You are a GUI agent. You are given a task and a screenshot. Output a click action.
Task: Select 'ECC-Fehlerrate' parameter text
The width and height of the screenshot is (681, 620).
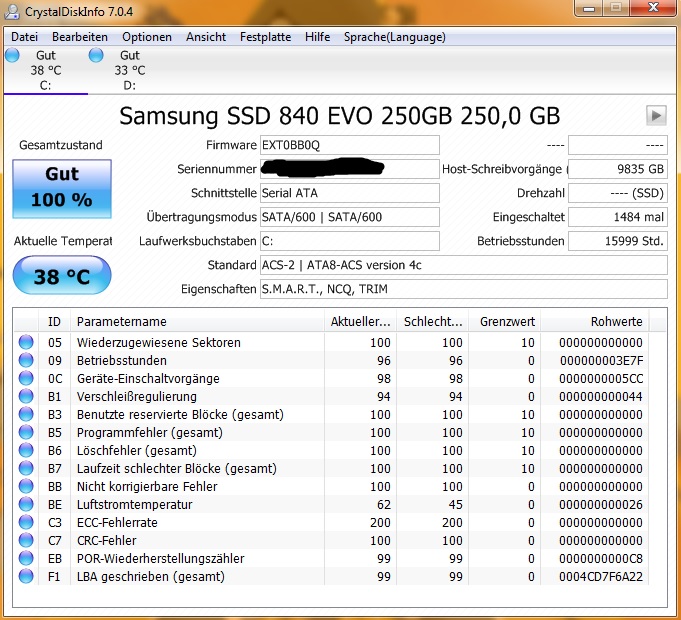[117, 522]
